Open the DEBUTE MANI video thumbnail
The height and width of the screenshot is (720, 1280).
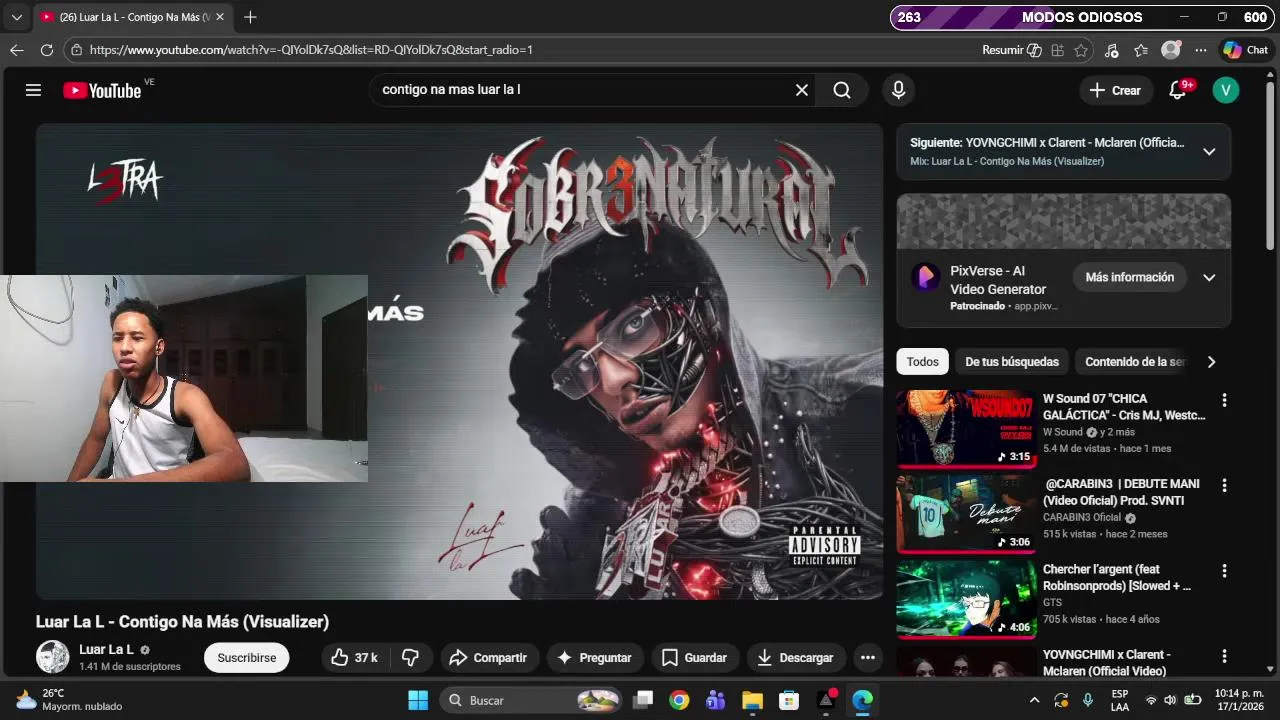coord(966,514)
